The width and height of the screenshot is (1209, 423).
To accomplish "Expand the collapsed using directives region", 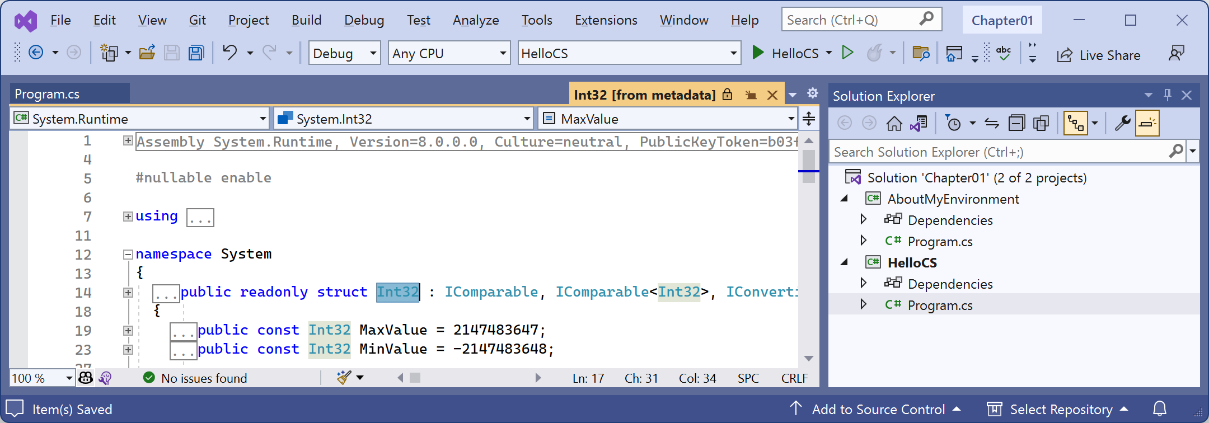I will 128,216.
